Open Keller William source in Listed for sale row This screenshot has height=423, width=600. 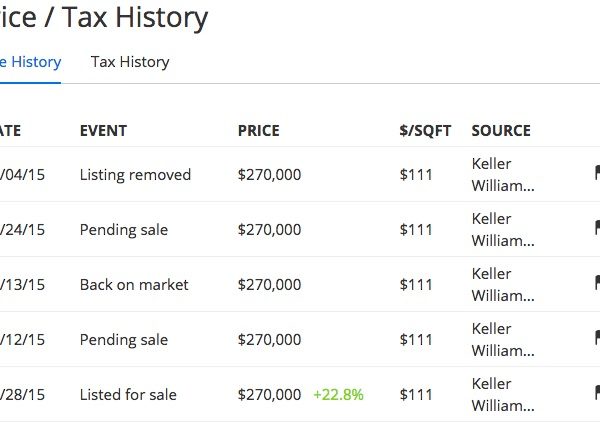coord(503,395)
